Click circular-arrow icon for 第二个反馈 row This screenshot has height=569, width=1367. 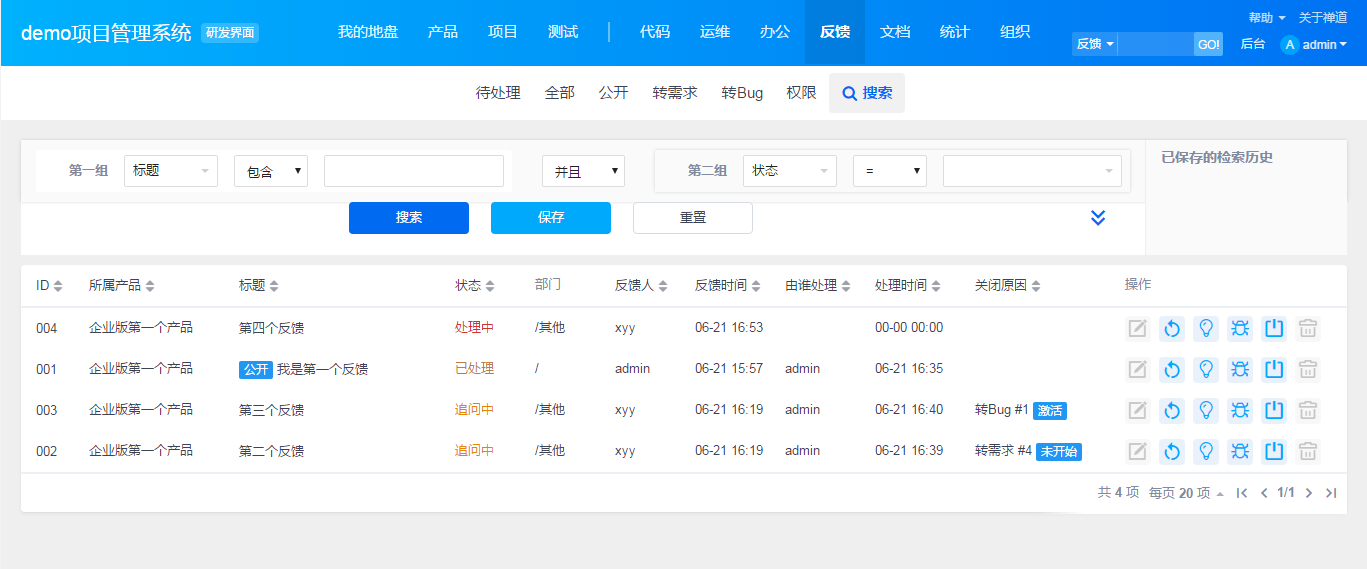click(1172, 451)
